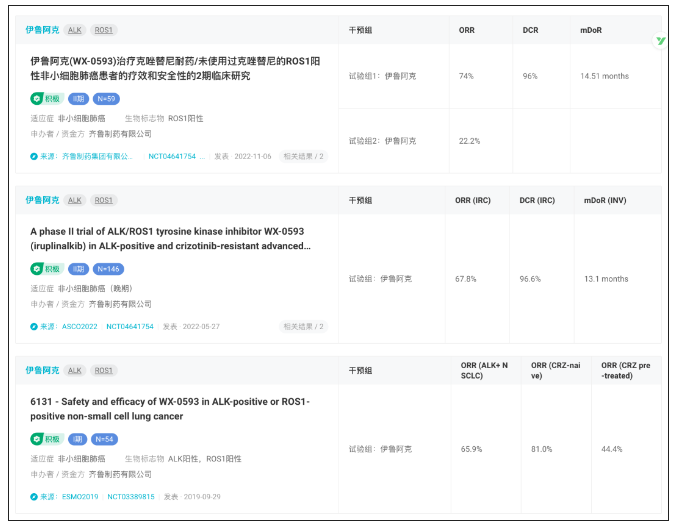The width and height of the screenshot is (674, 525).
Task: Open NCT03389815 trial link
Action: [130, 496]
